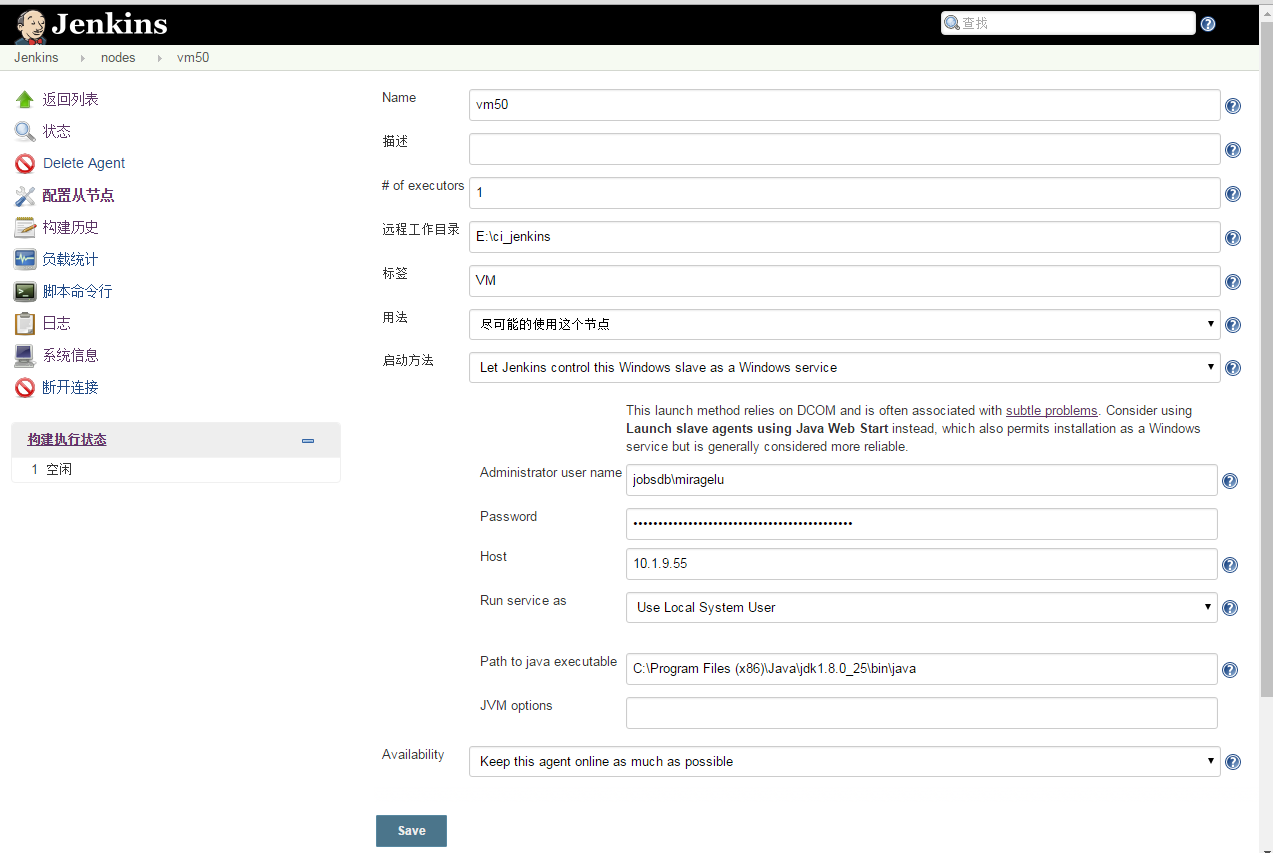Open help for the 描述 field
The image size is (1273, 853).
coord(1233,150)
